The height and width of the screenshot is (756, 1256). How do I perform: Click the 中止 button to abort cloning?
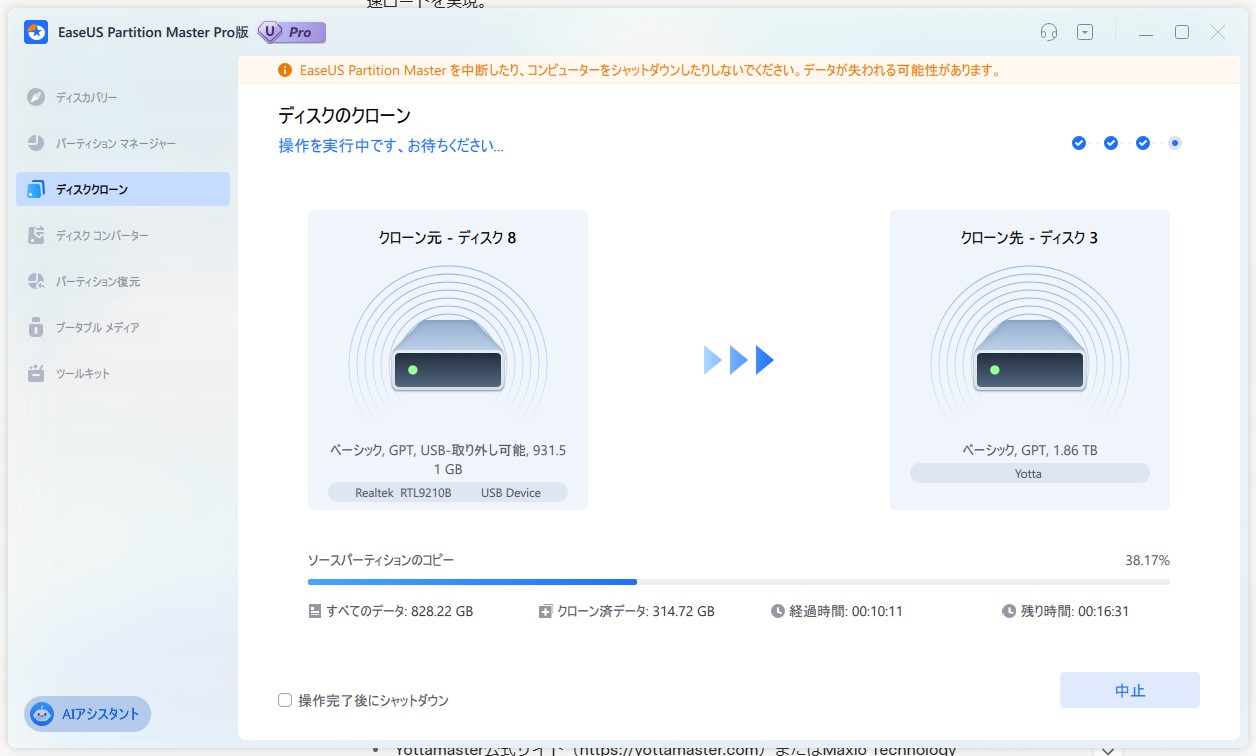click(x=1130, y=691)
